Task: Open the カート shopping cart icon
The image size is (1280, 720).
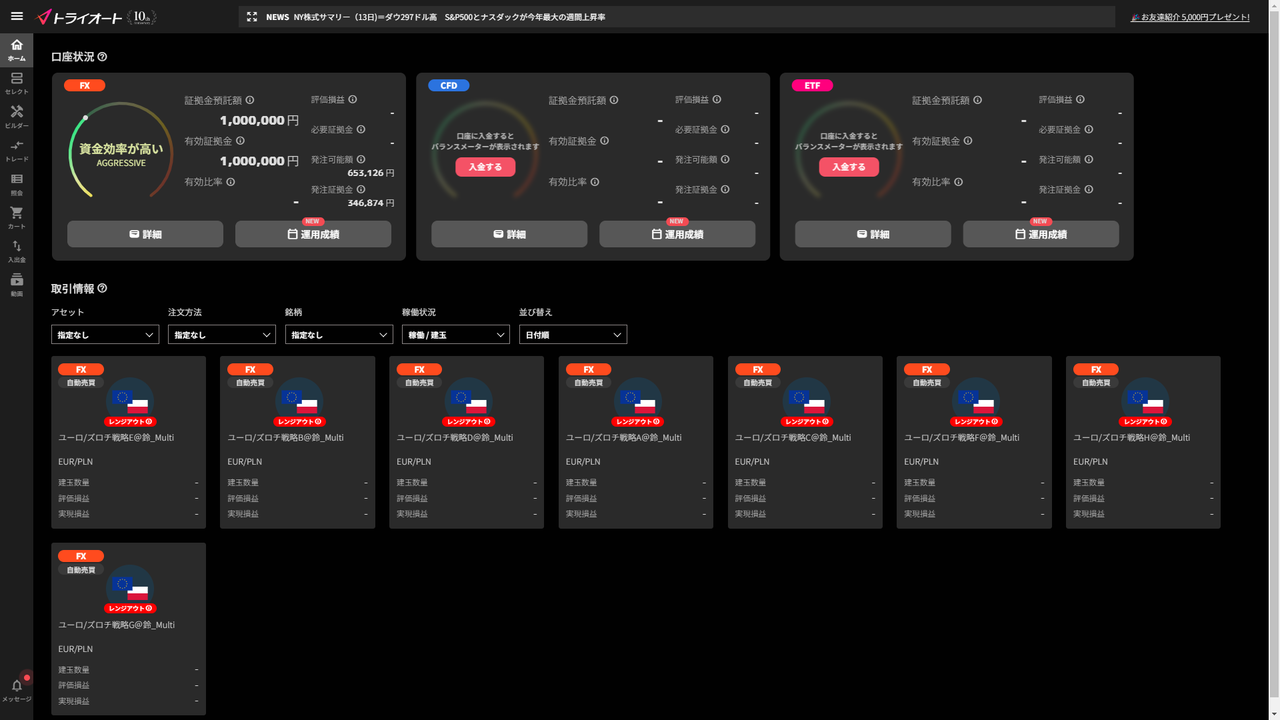Action: [16, 218]
